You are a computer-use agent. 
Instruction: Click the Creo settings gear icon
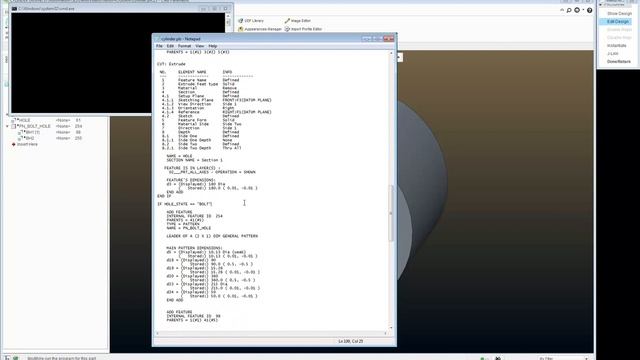pos(577,10)
